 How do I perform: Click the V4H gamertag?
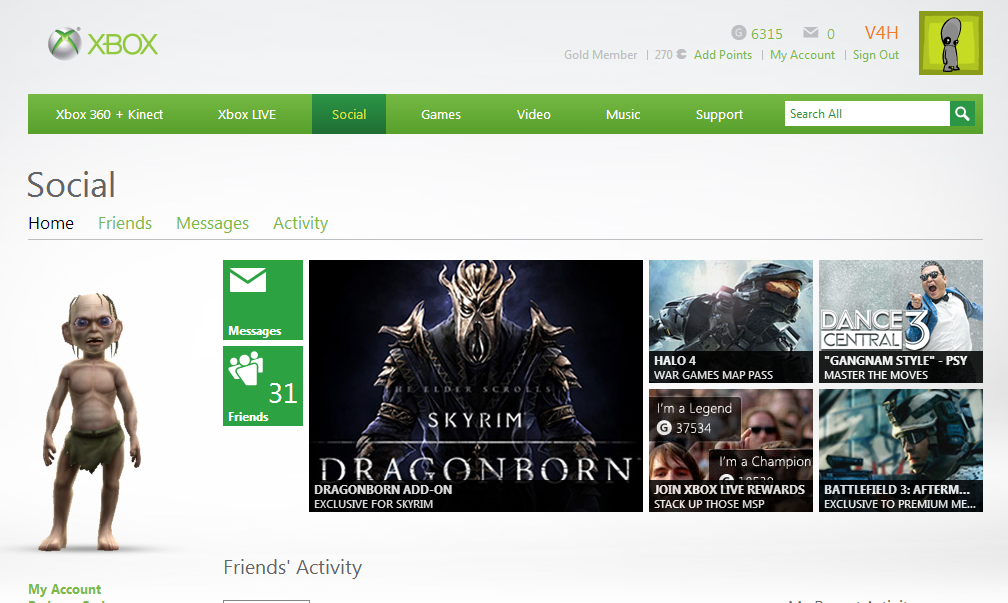point(881,33)
